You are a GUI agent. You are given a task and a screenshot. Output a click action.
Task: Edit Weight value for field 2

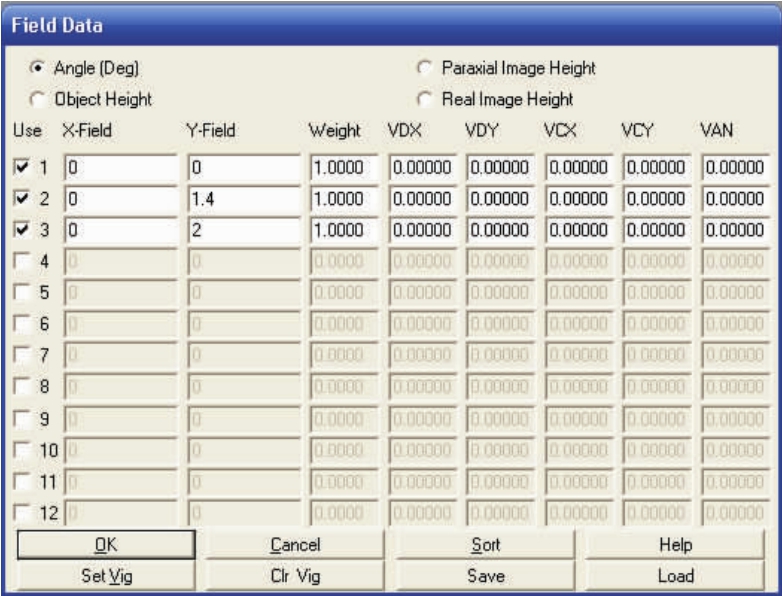[344, 199]
